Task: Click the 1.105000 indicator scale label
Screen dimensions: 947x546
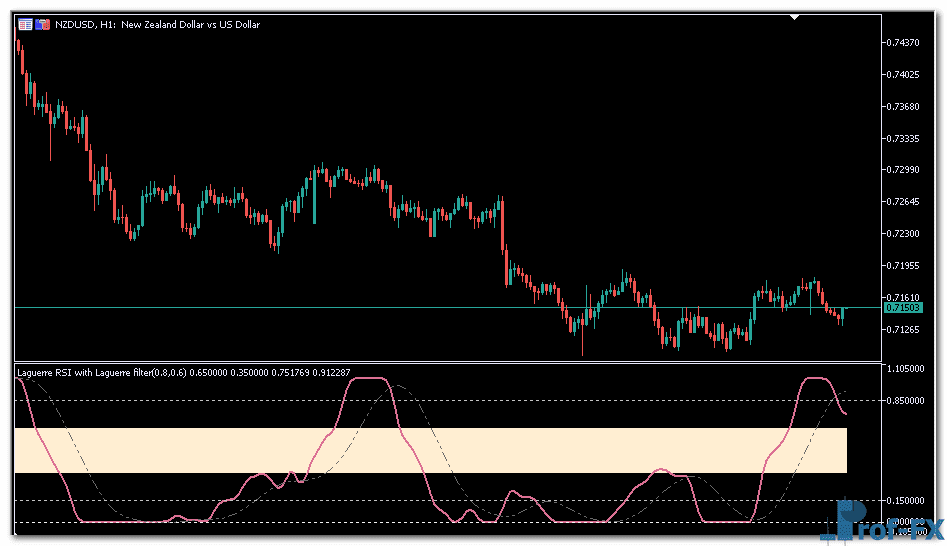Action: pos(906,369)
